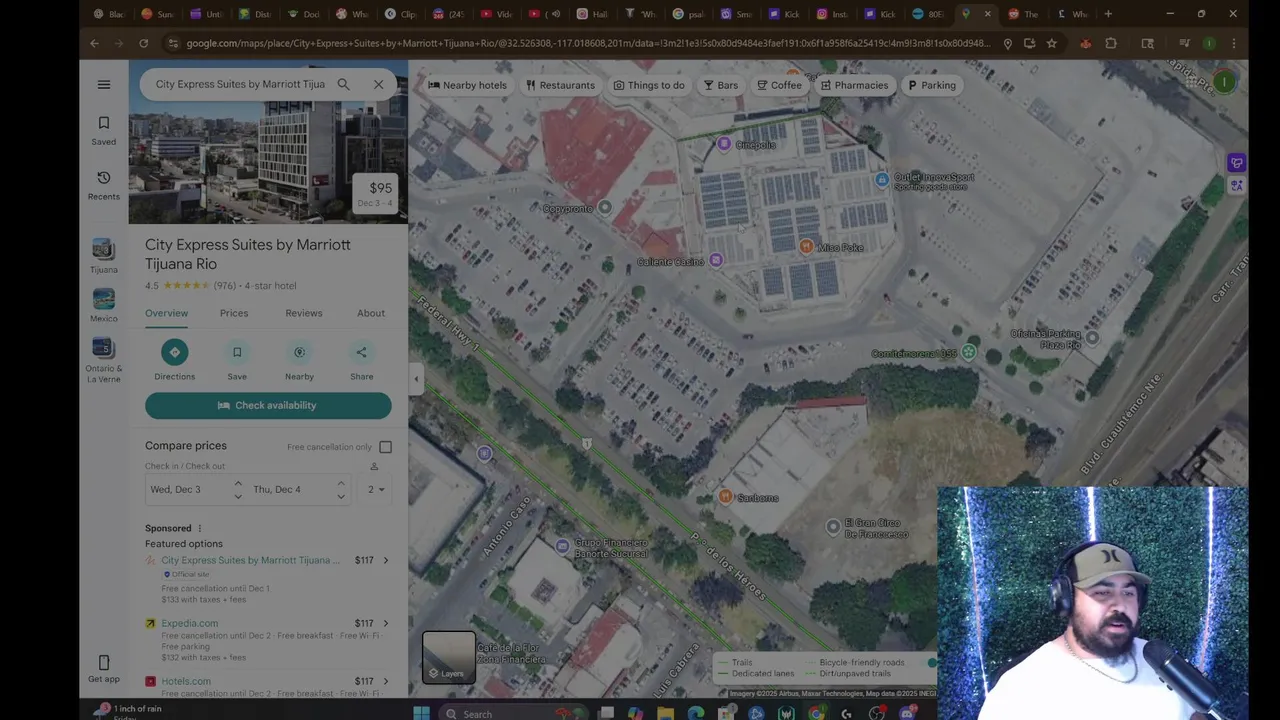Enable Free cancellation only checkbox

385,447
